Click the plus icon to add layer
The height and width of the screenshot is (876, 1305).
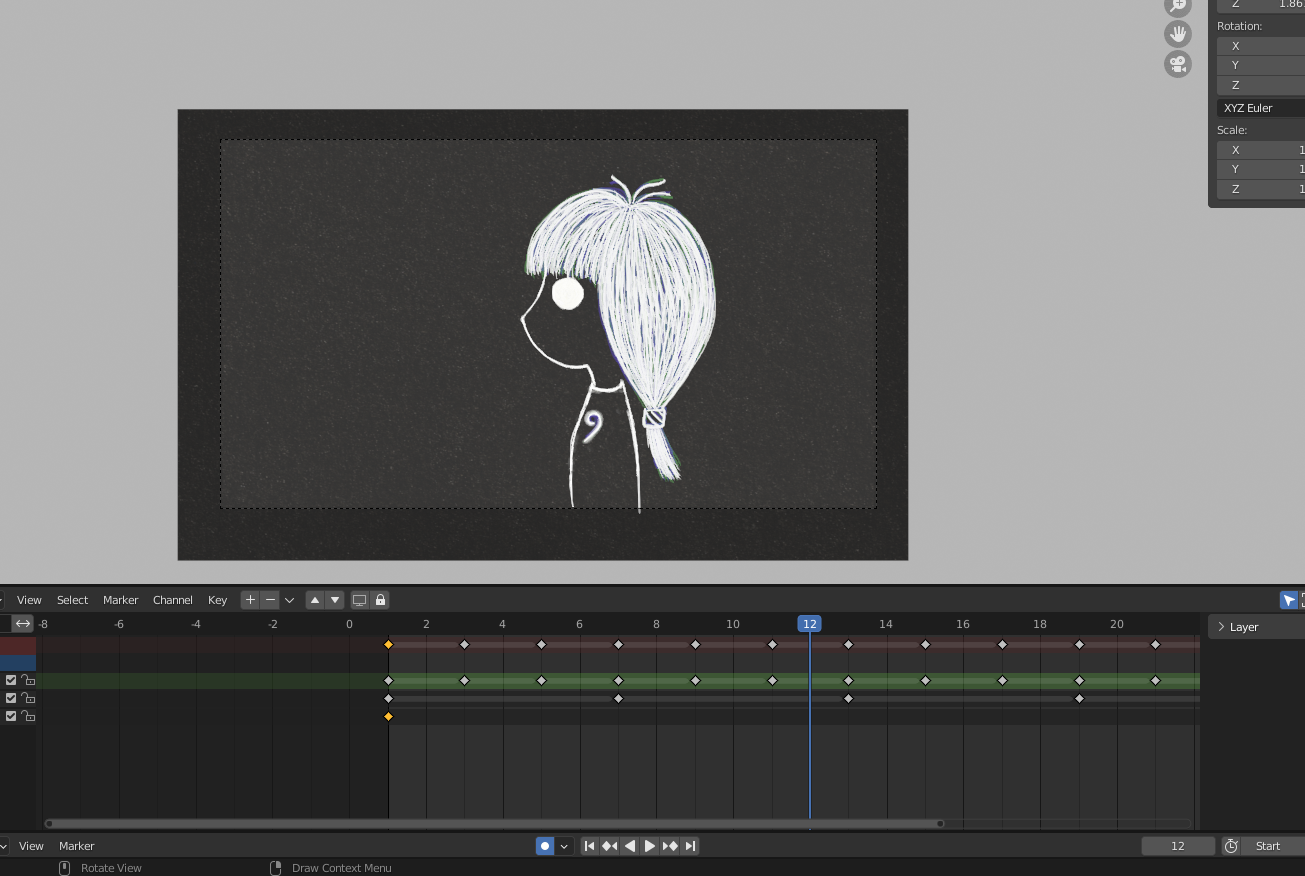(250, 600)
